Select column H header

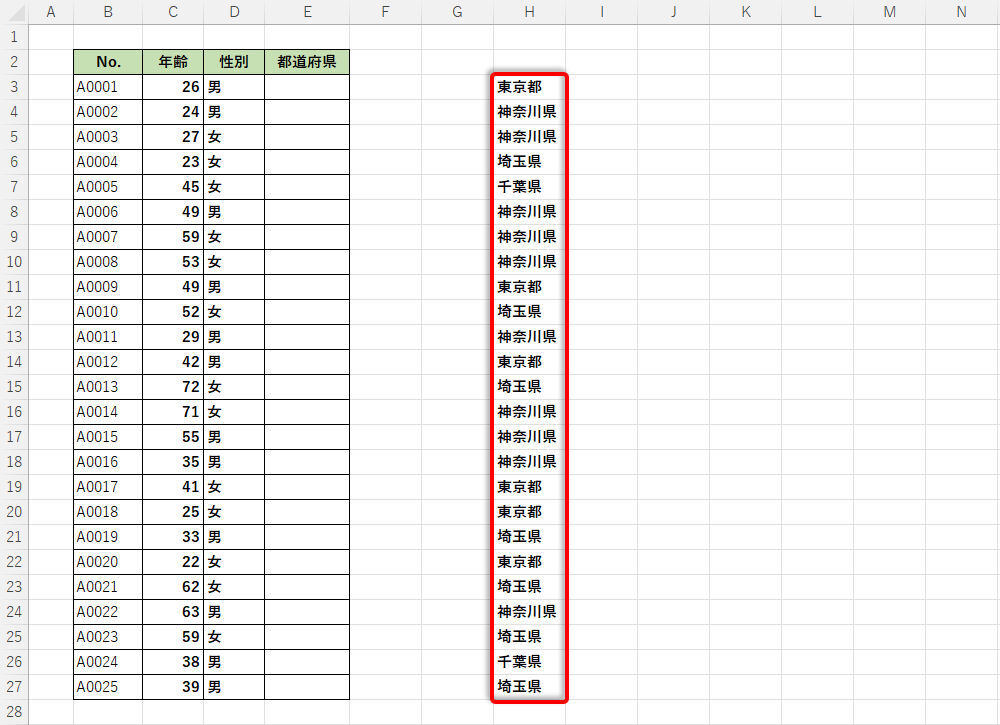(x=529, y=12)
